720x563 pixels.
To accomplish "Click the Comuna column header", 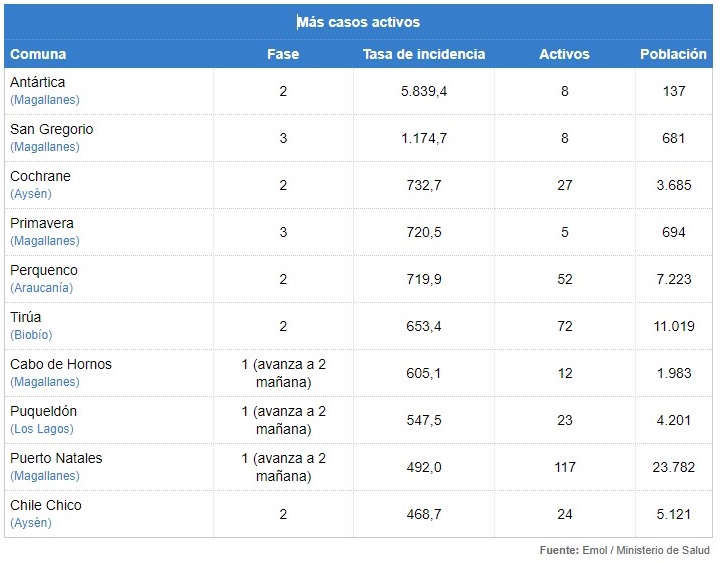I will click(x=38, y=54).
